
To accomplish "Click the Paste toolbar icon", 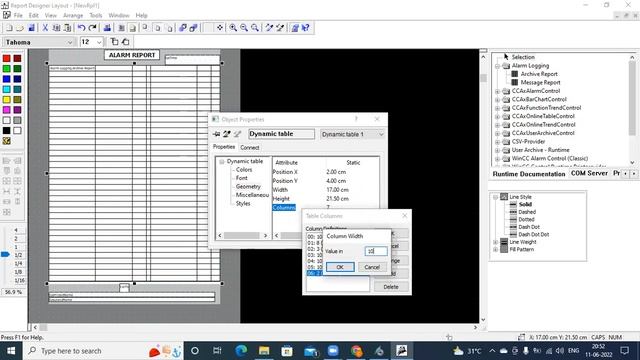I will pos(68,28).
